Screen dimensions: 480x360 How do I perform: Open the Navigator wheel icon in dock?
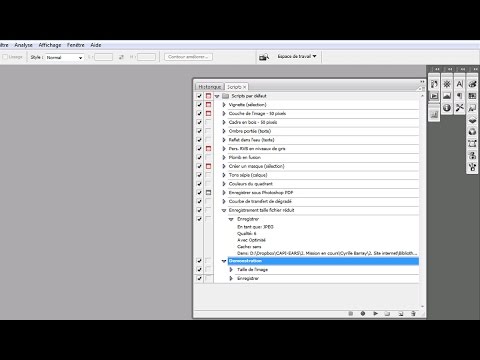[x=447, y=84]
